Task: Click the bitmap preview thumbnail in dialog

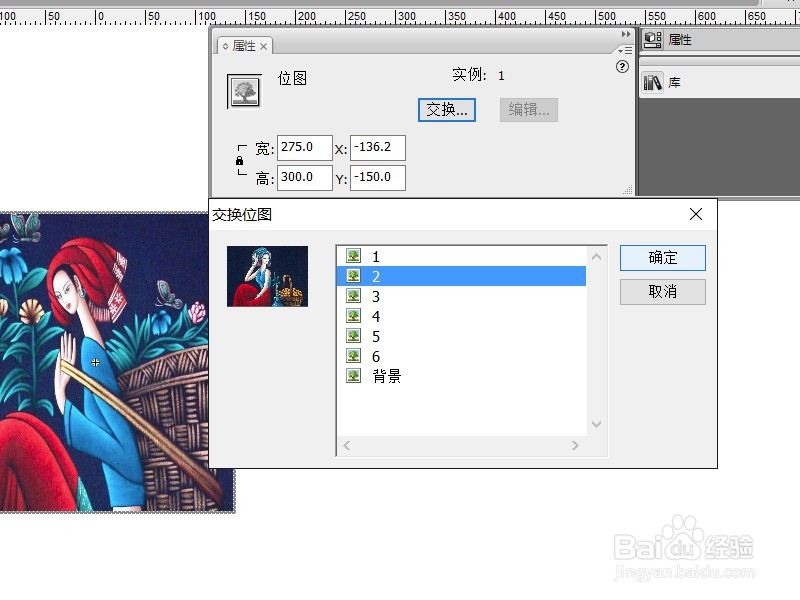Action: [x=267, y=276]
